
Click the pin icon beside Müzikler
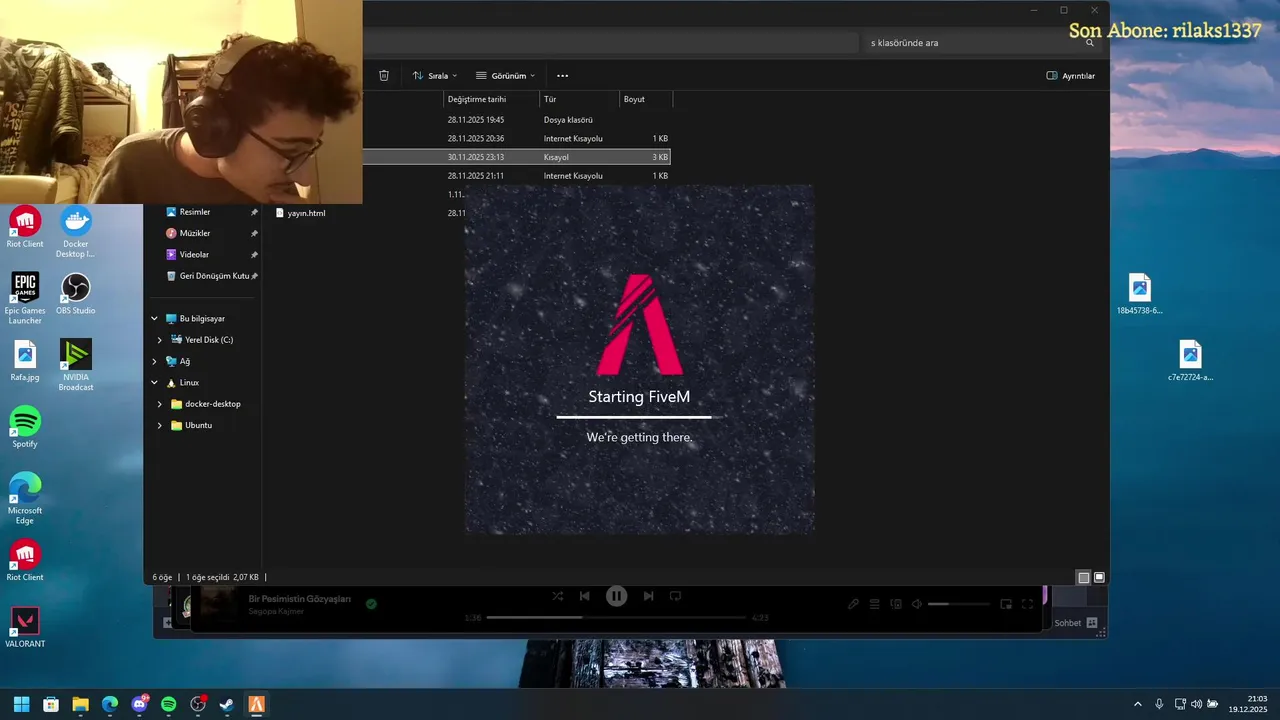[x=254, y=233]
